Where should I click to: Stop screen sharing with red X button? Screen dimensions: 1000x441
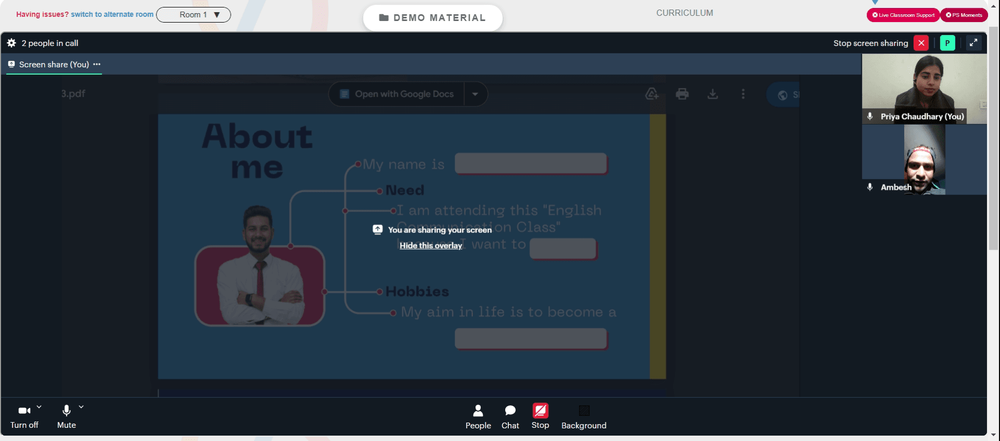pos(921,43)
